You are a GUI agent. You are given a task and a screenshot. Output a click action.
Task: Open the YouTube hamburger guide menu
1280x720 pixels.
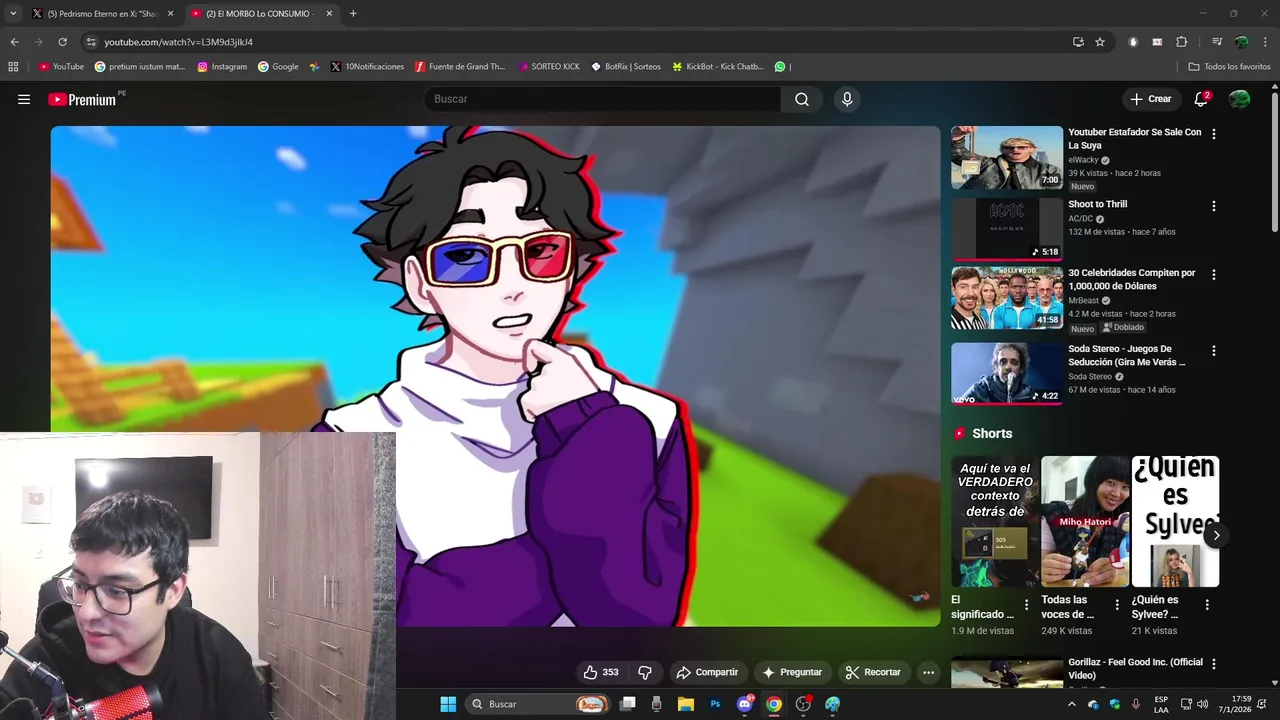click(24, 99)
